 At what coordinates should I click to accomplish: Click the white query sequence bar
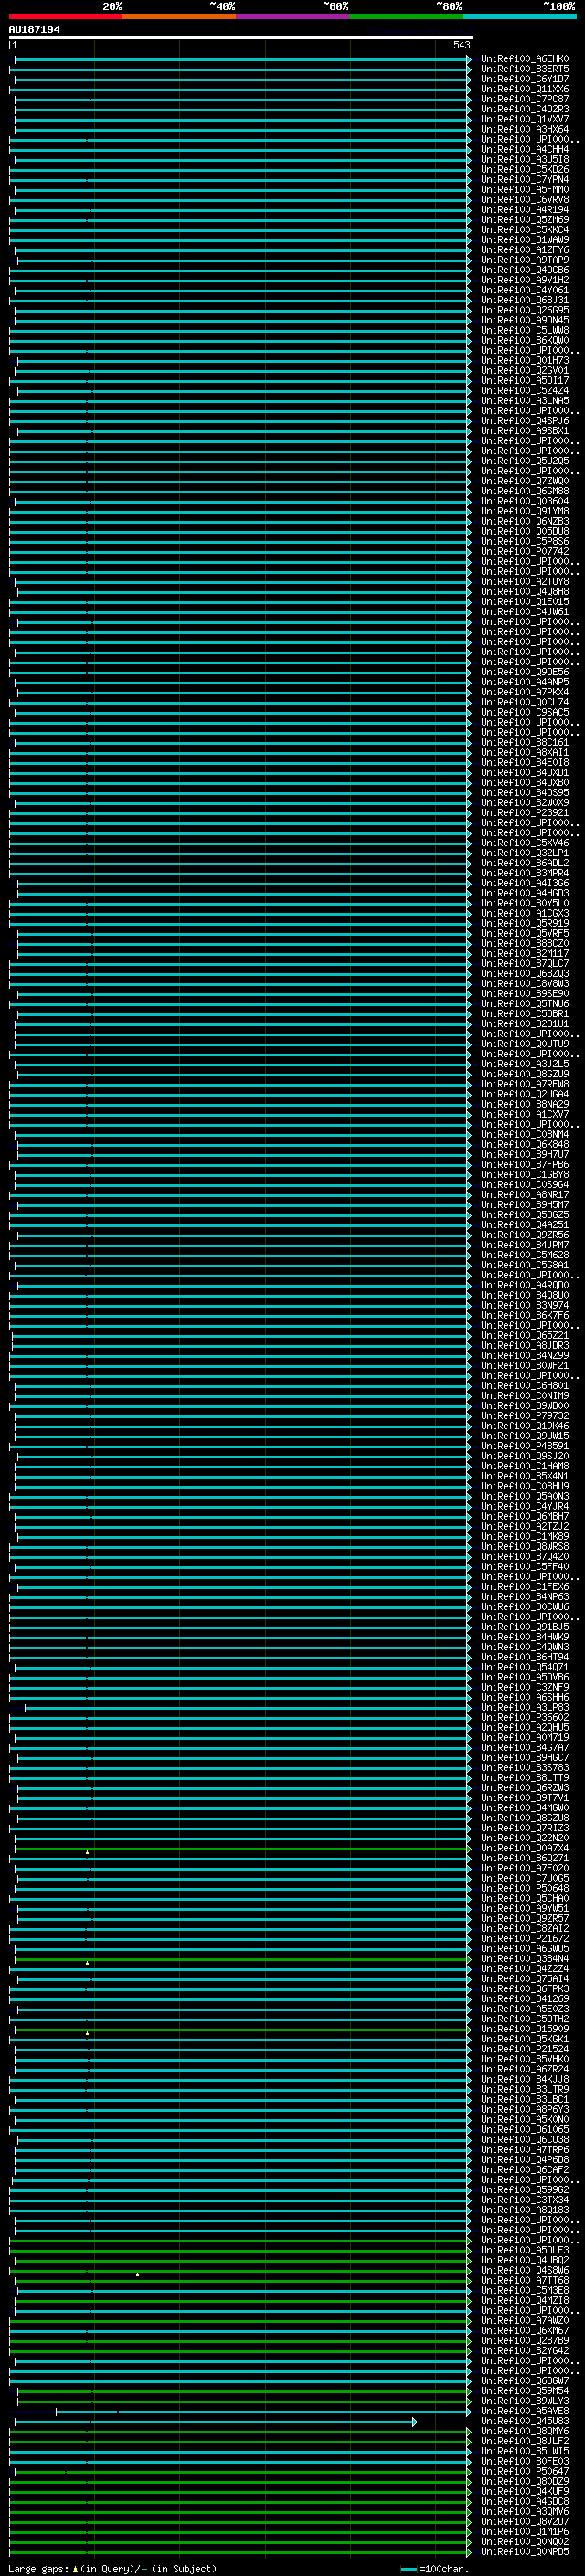[241, 38]
